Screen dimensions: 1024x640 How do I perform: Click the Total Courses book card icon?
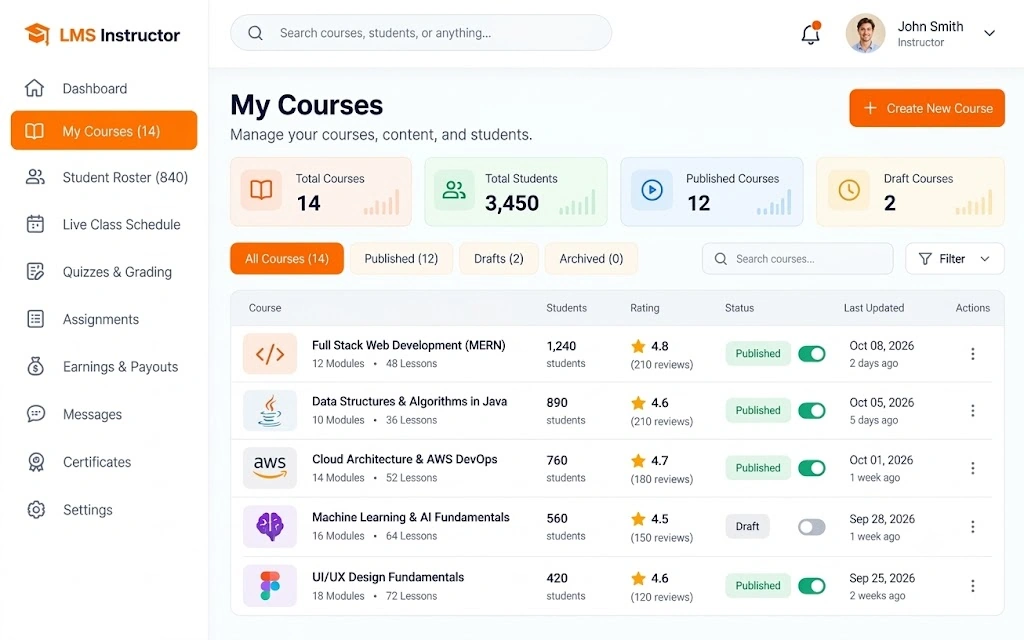261,190
